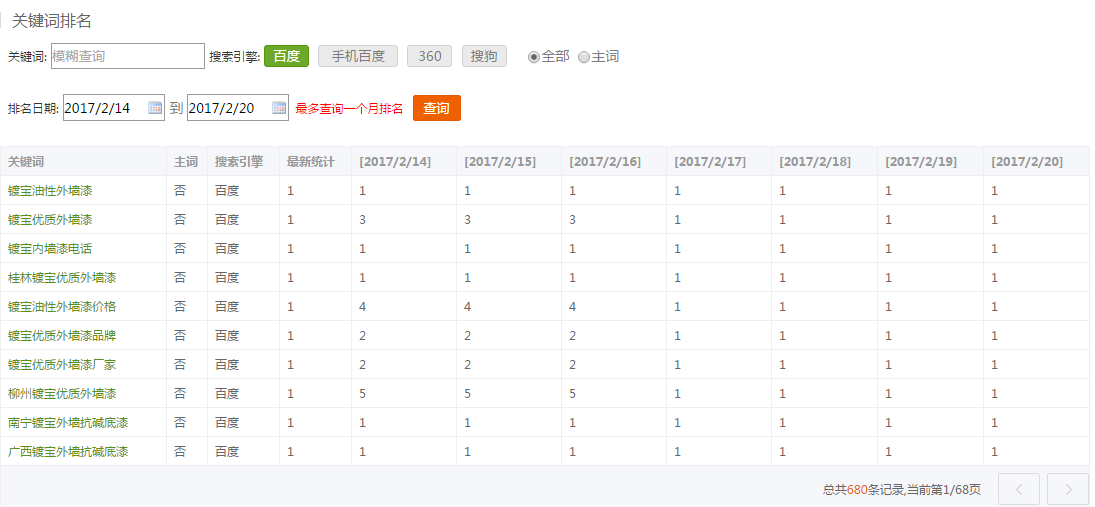Select the 全部 radio option
Screen dimensions: 1095x507
534,57
